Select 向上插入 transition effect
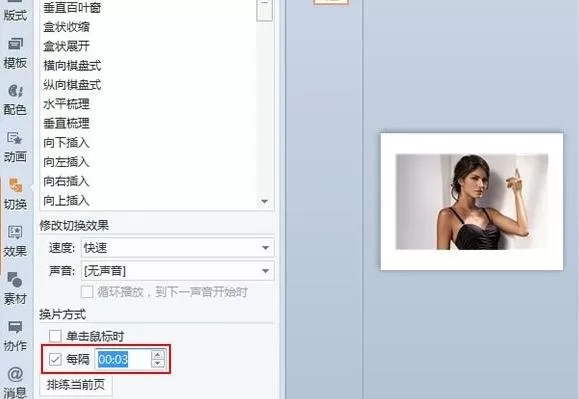579x399 pixels. (66, 201)
